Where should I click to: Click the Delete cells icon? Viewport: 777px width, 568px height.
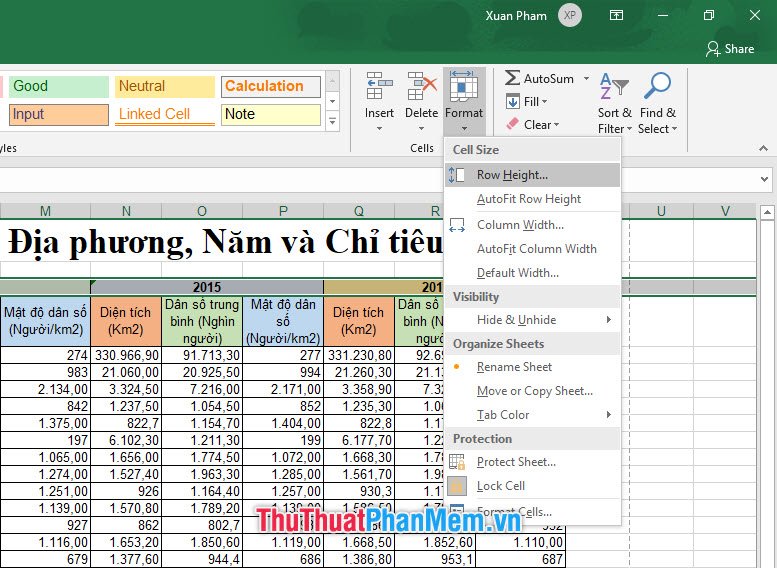[x=422, y=86]
